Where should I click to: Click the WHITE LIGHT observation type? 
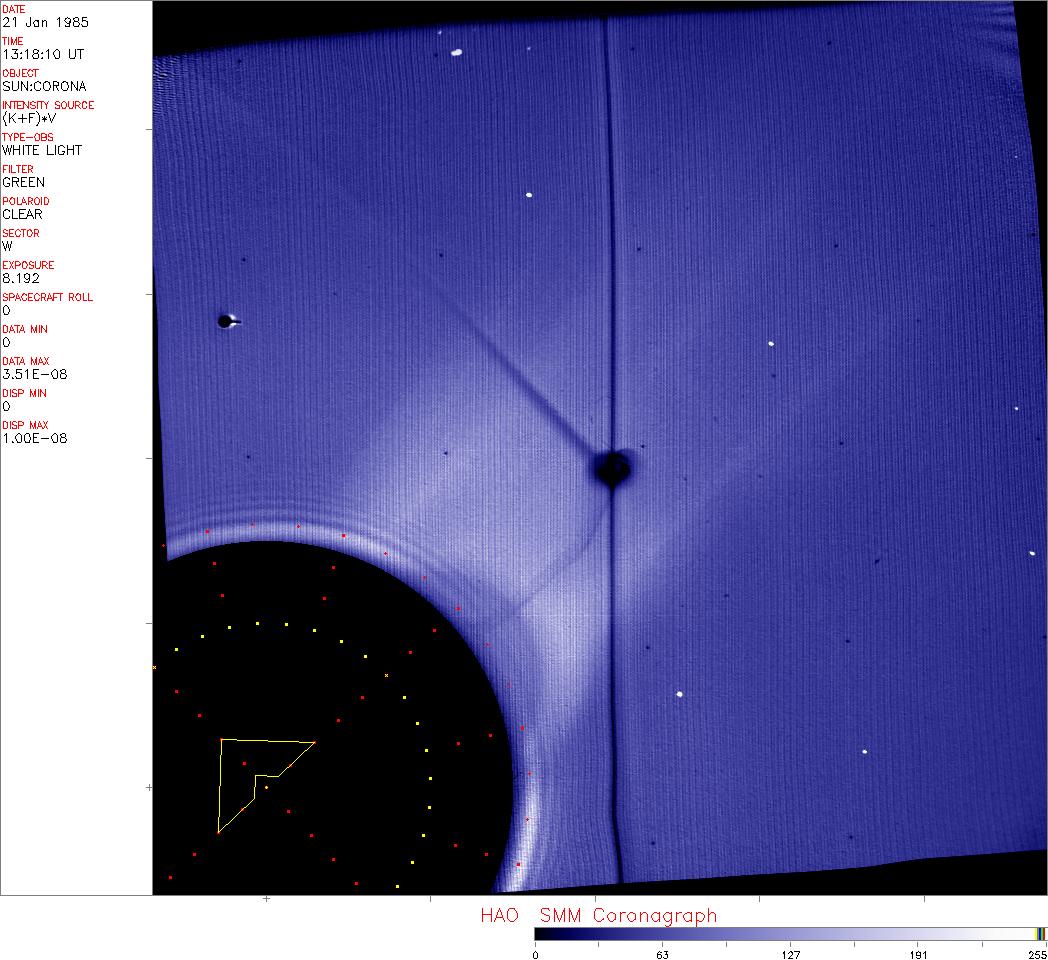pos(42,150)
